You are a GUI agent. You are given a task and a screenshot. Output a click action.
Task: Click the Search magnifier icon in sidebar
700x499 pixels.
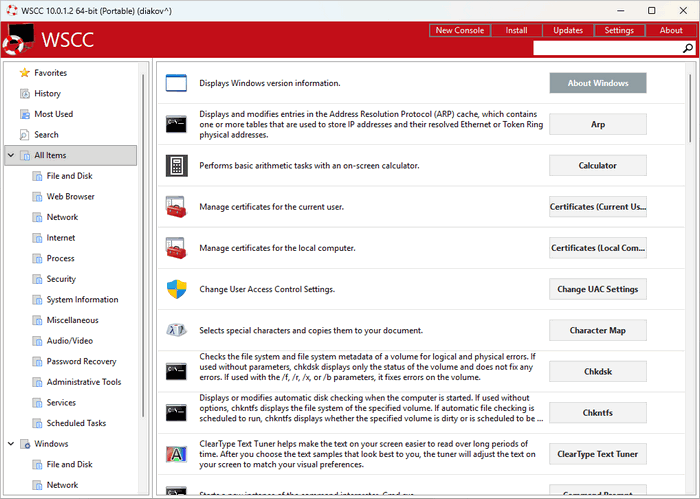pyautogui.click(x=24, y=135)
